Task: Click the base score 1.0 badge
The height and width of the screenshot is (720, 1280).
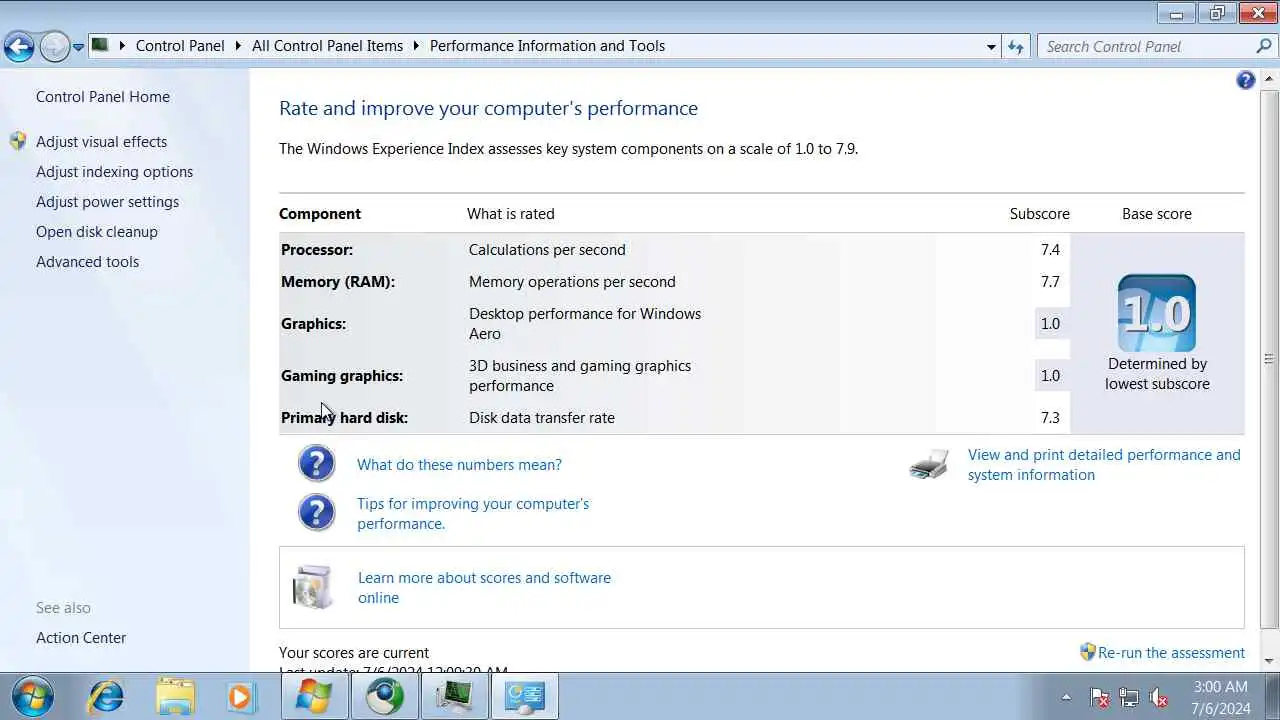Action: pos(1157,313)
